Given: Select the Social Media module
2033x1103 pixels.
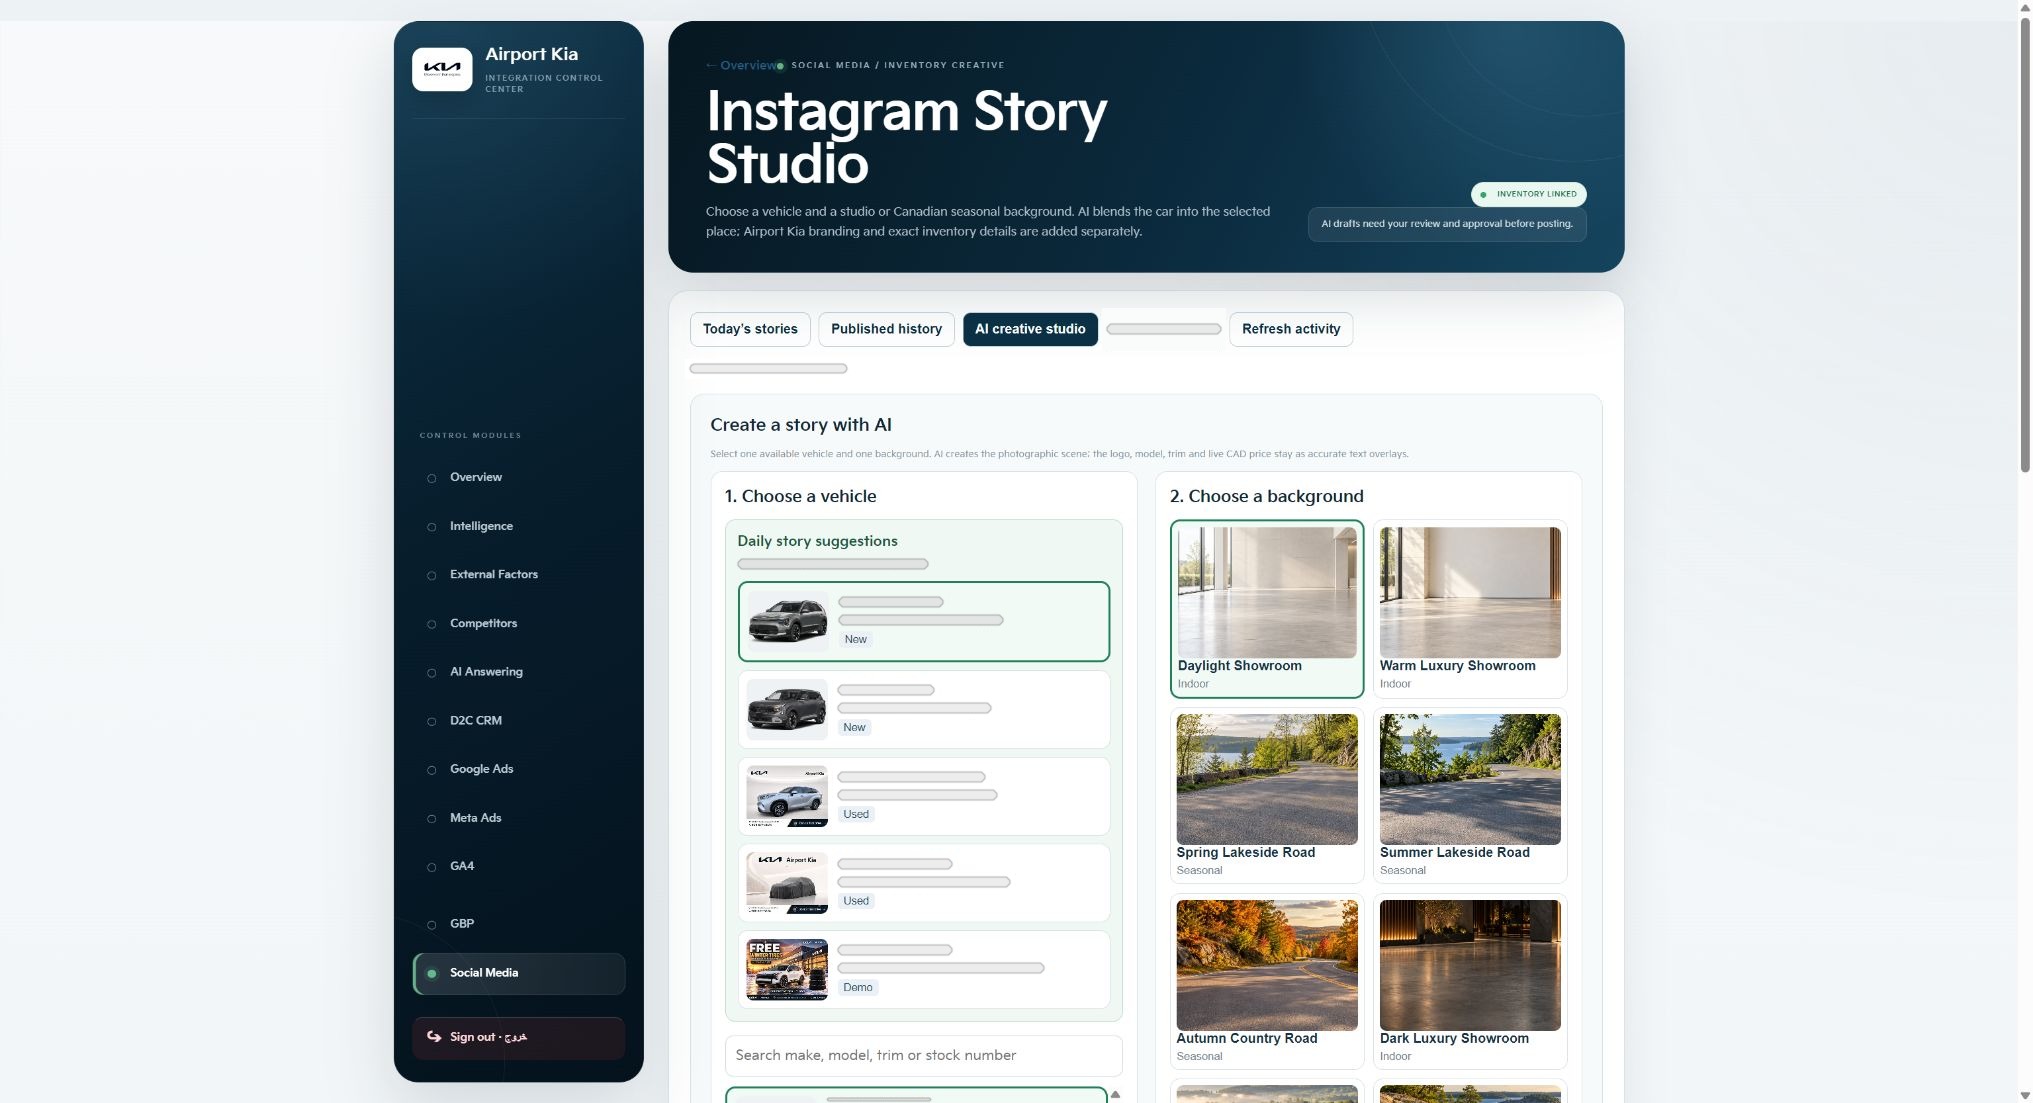Looking at the screenshot, I should point(518,973).
